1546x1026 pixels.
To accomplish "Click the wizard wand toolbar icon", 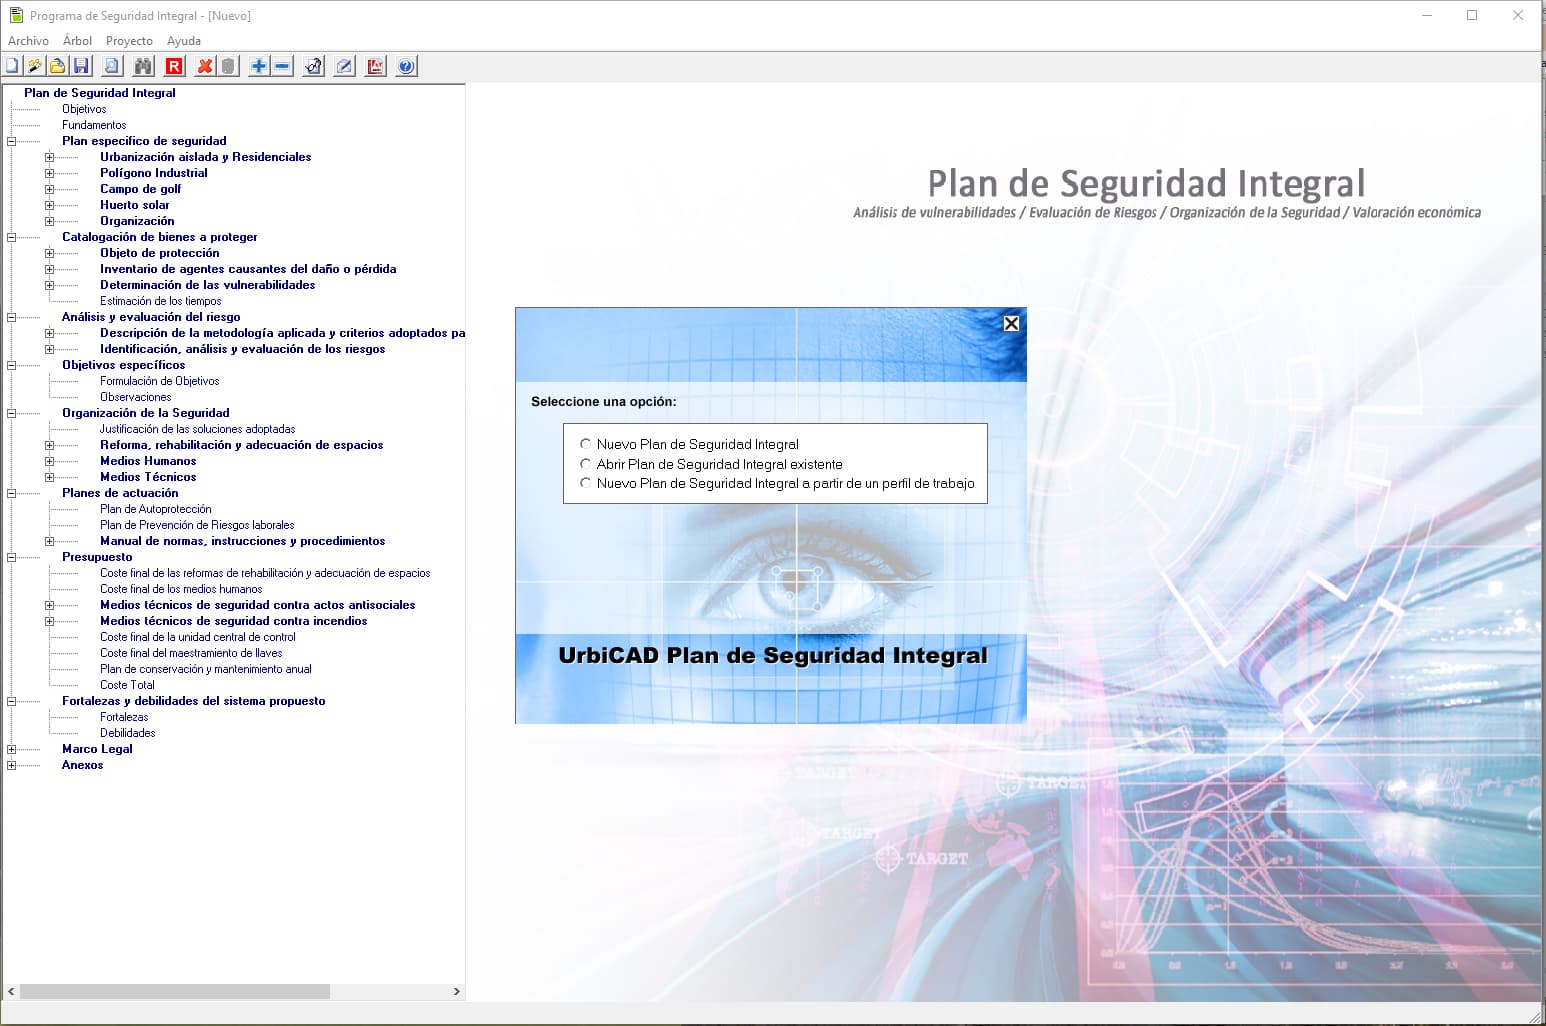I will pyautogui.click(x=35, y=66).
